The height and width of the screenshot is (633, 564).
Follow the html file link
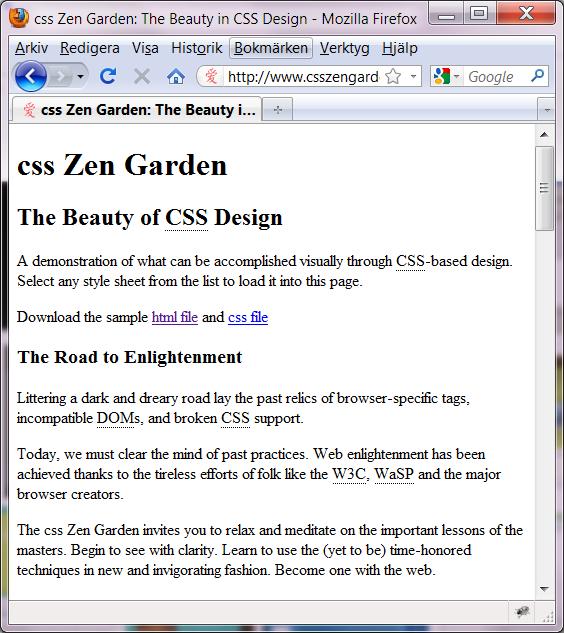(175, 317)
